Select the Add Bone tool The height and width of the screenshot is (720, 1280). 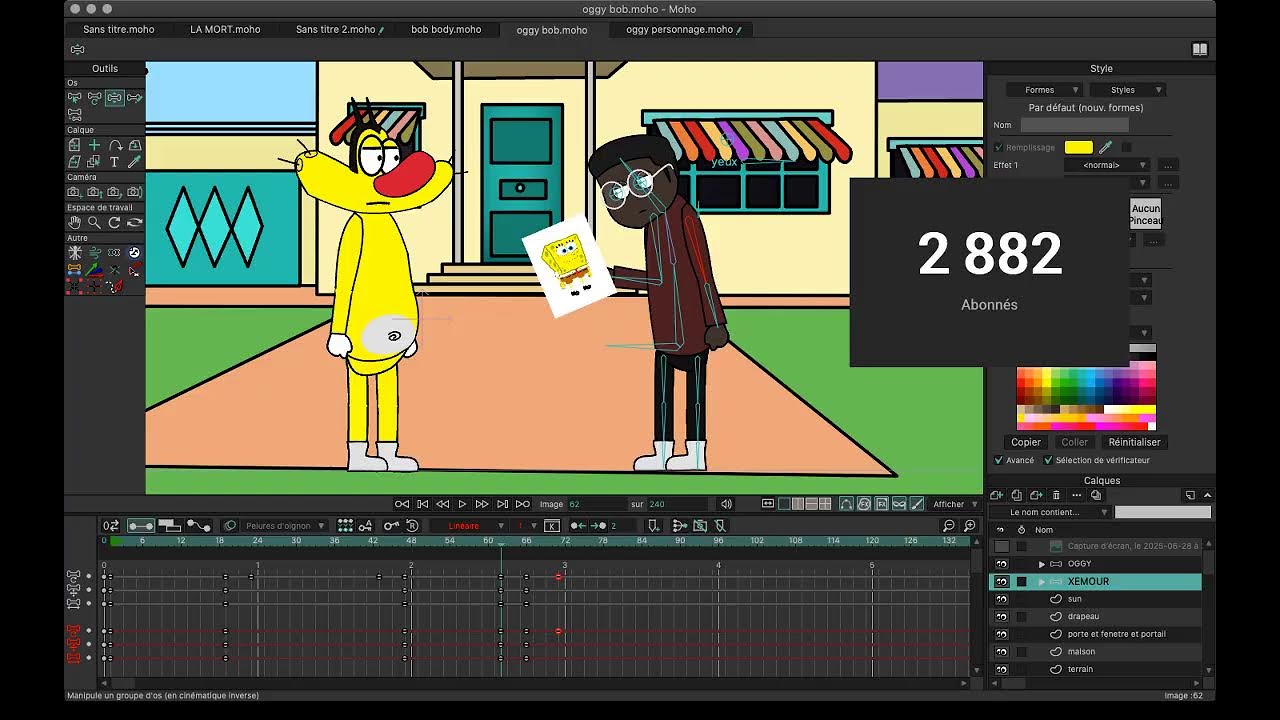(134, 98)
